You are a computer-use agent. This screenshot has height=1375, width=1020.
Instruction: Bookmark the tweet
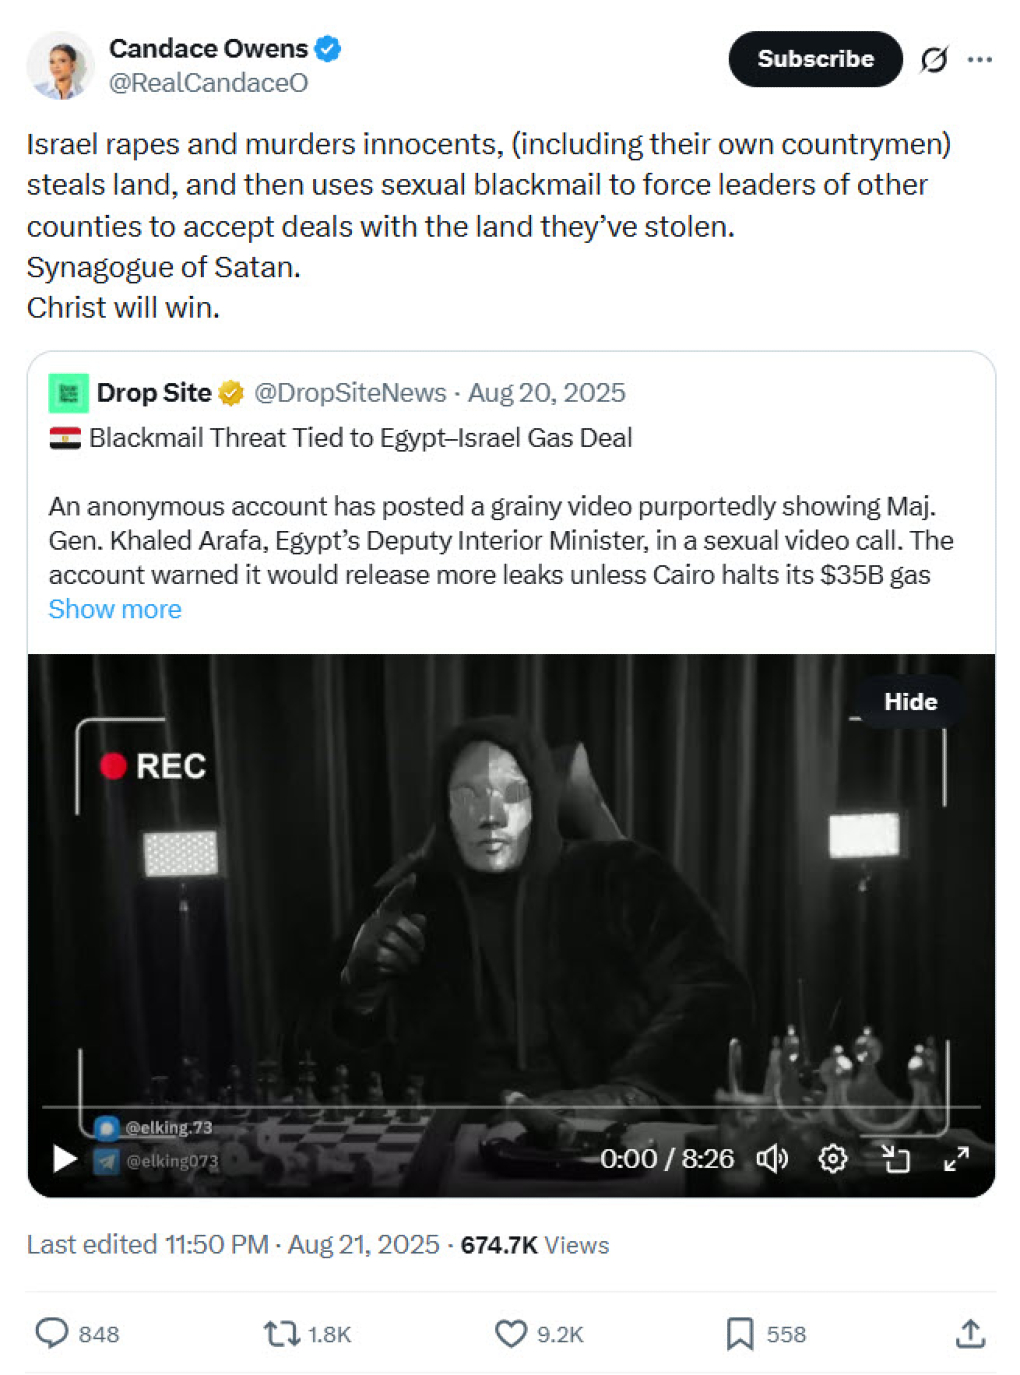click(x=739, y=1333)
